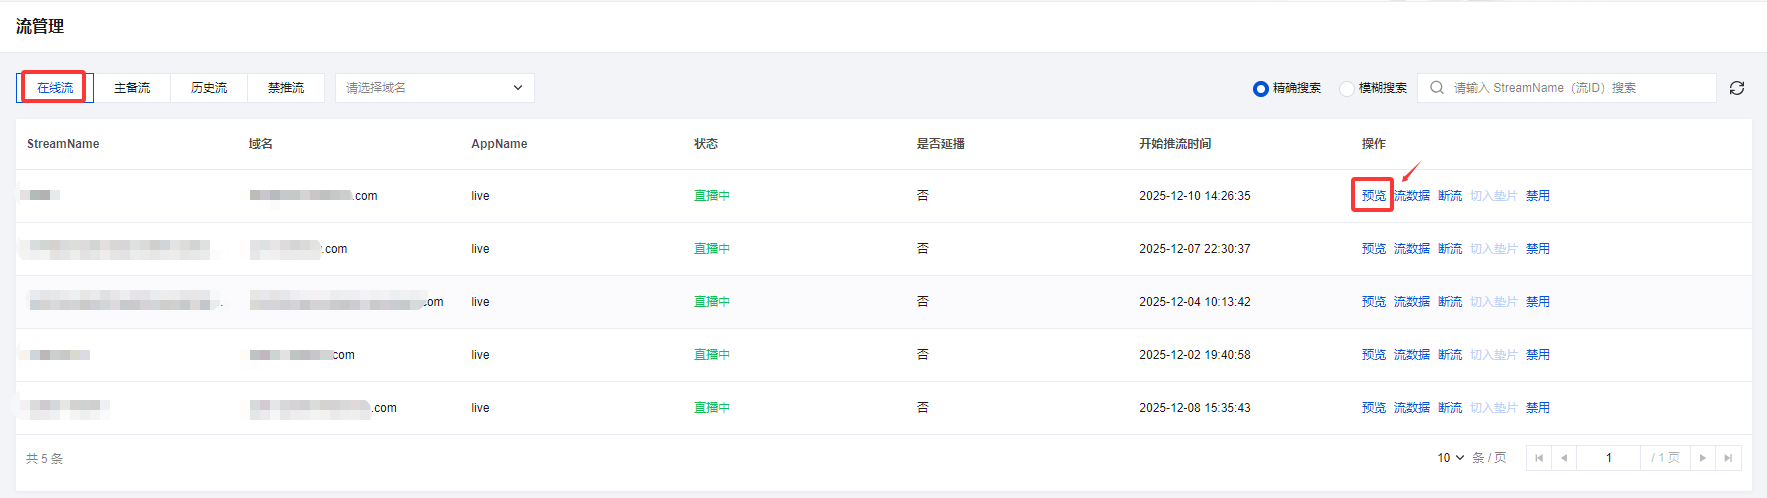This screenshot has width=1767, height=498.
Task: Go to the next page with the pagination arrow
Action: [1703, 458]
